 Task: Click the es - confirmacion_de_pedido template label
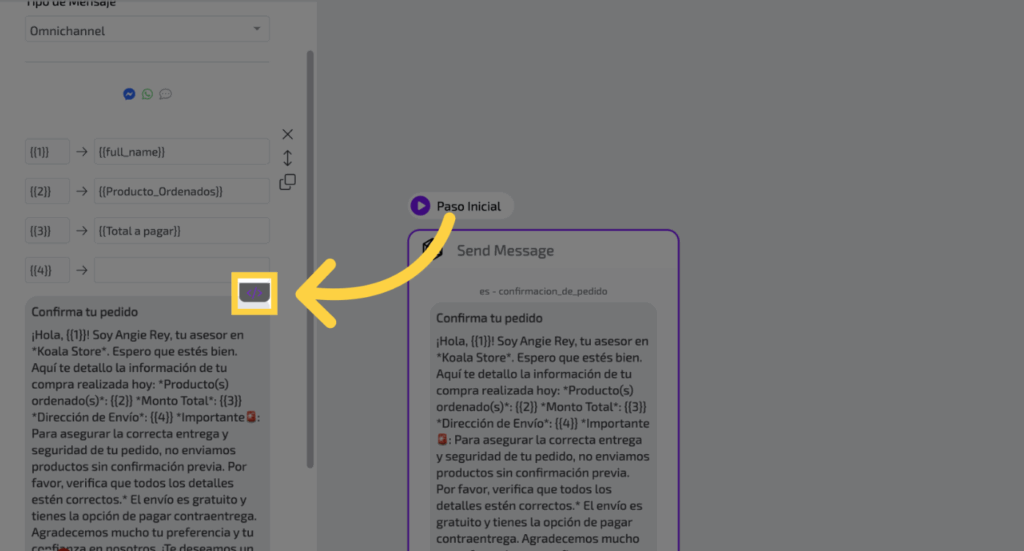click(x=543, y=291)
